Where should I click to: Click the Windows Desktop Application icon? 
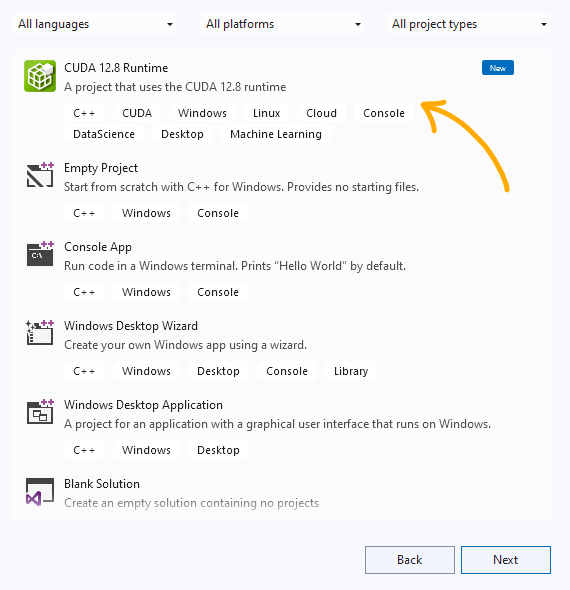tap(40, 412)
